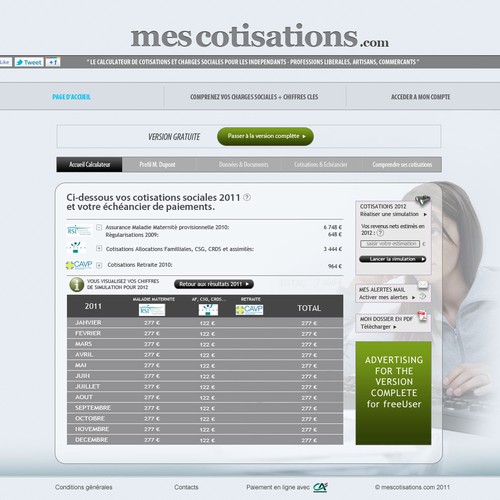The height and width of the screenshot is (500, 500).
Task: Collapse the Assurance Maladie Maternité row
Action: (99, 227)
